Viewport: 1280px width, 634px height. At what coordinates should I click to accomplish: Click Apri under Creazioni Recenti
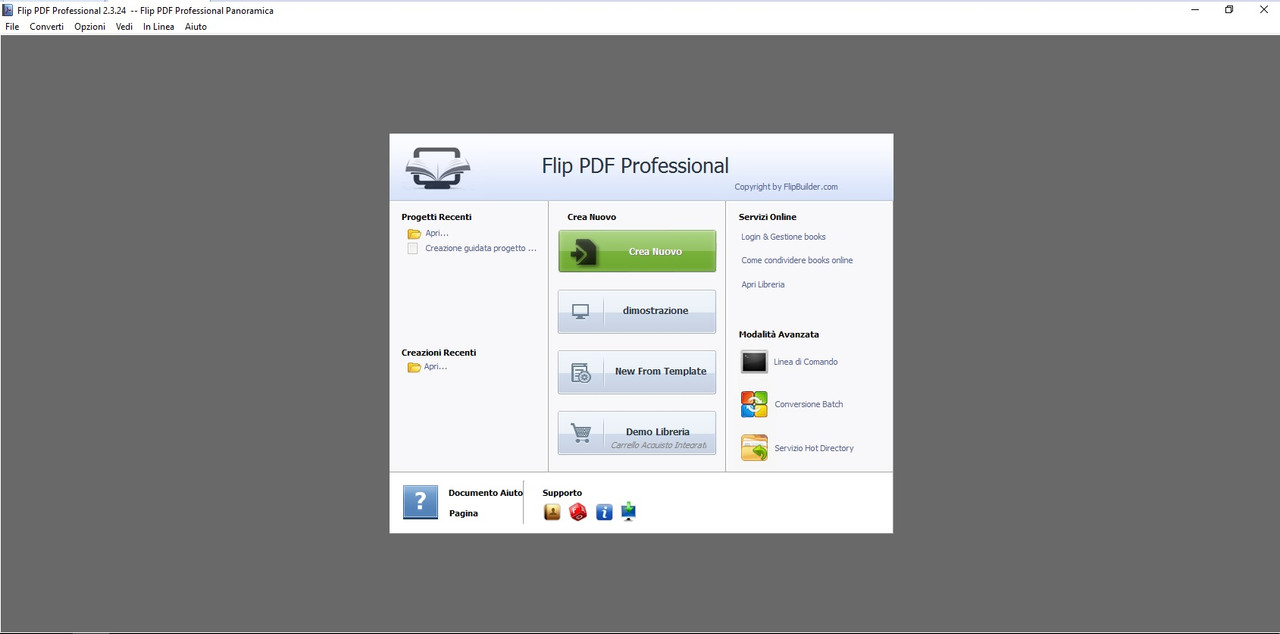(436, 367)
